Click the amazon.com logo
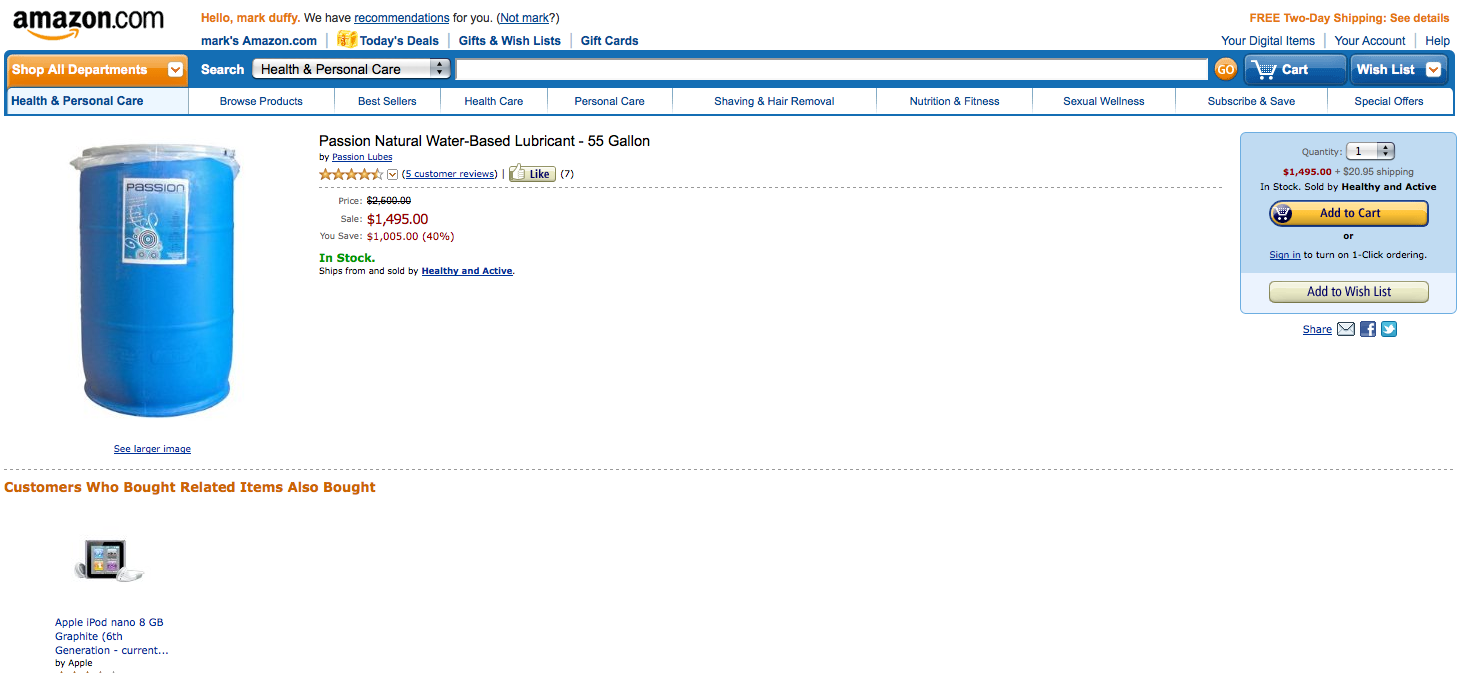Viewport: 1458px width, 674px height. (85, 22)
